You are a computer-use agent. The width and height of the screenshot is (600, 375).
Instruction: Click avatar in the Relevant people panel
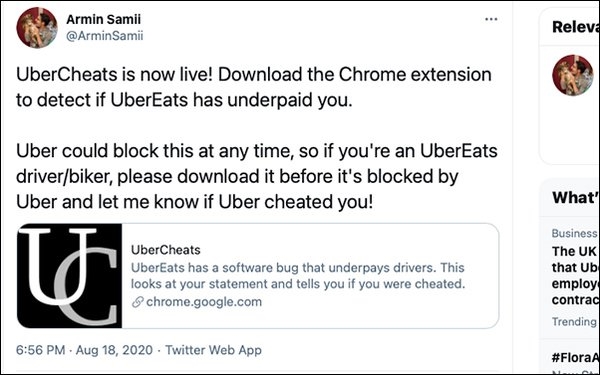tap(572, 75)
